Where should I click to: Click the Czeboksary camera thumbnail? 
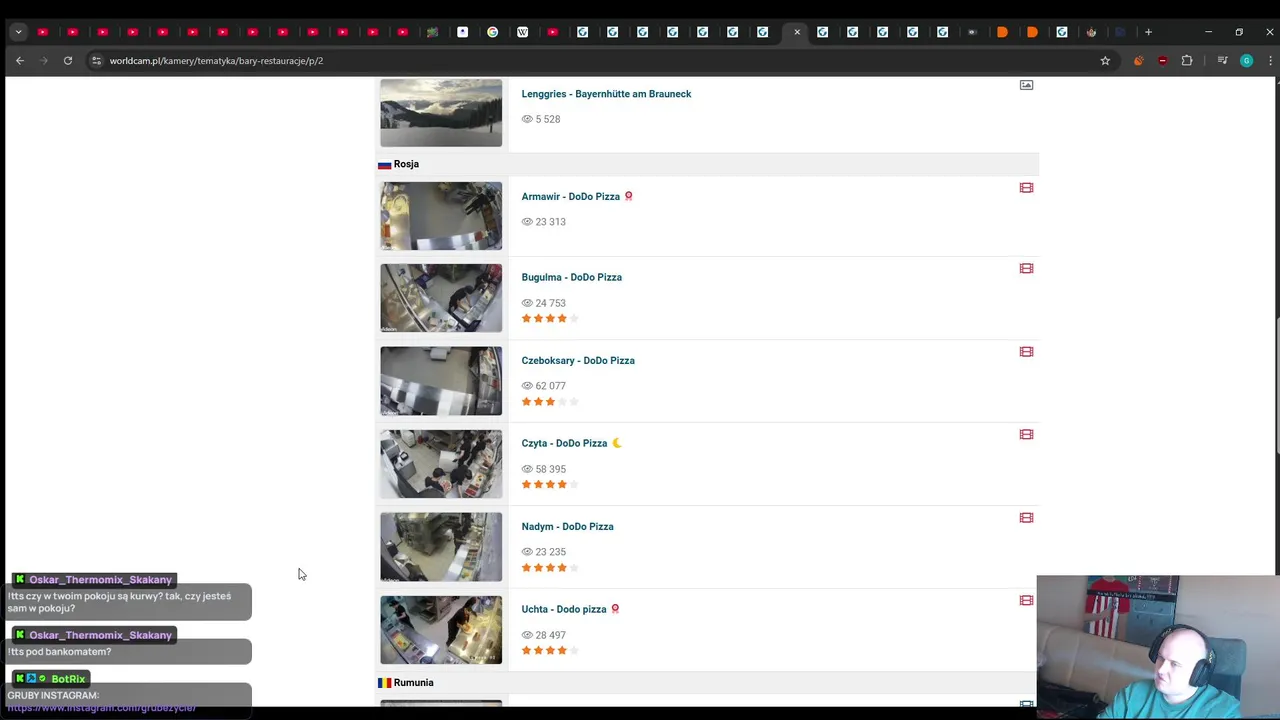click(441, 381)
